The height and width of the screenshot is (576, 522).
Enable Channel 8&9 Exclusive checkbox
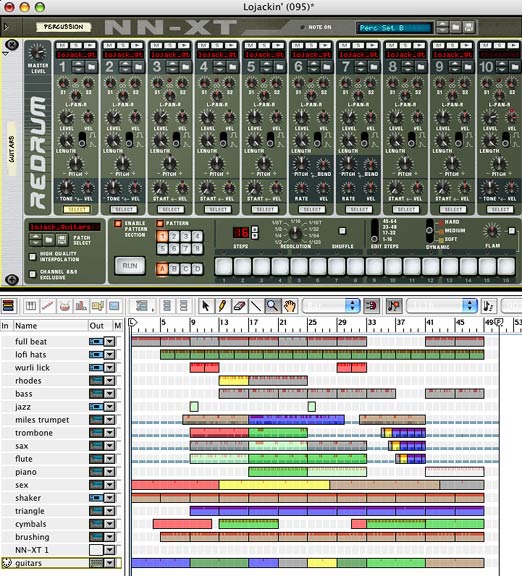(x=33, y=274)
